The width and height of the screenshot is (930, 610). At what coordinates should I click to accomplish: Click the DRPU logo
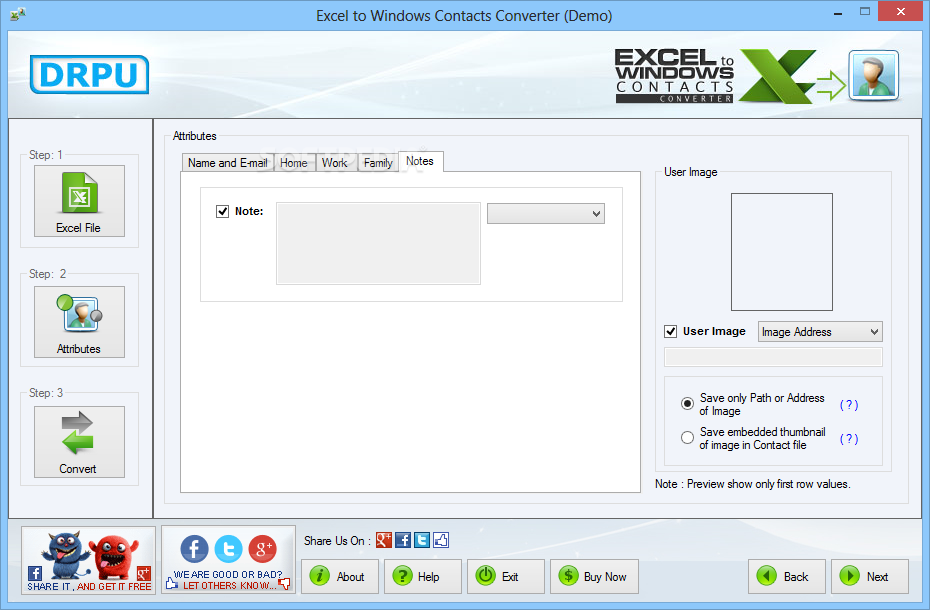[89, 75]
